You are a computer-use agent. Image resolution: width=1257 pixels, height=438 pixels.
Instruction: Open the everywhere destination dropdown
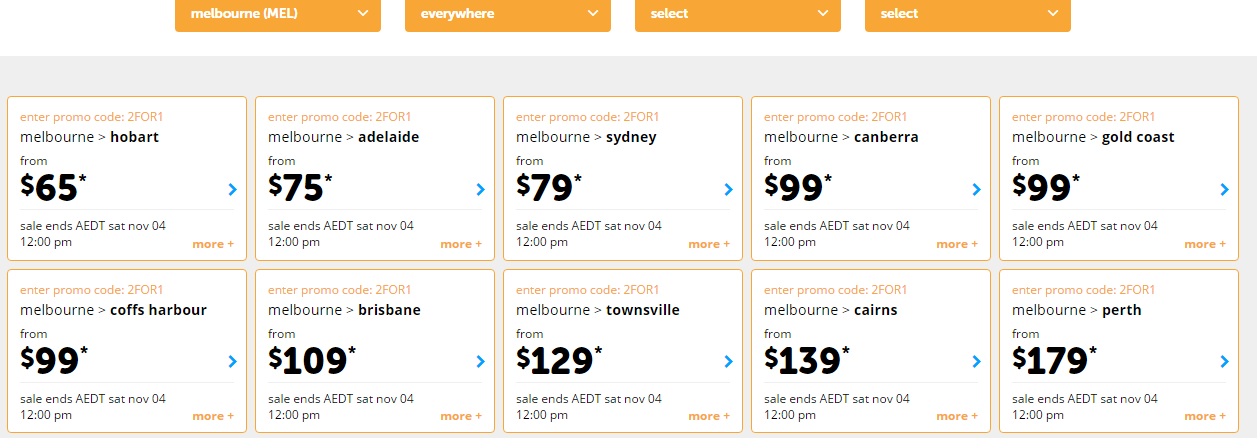click(508, 14)
